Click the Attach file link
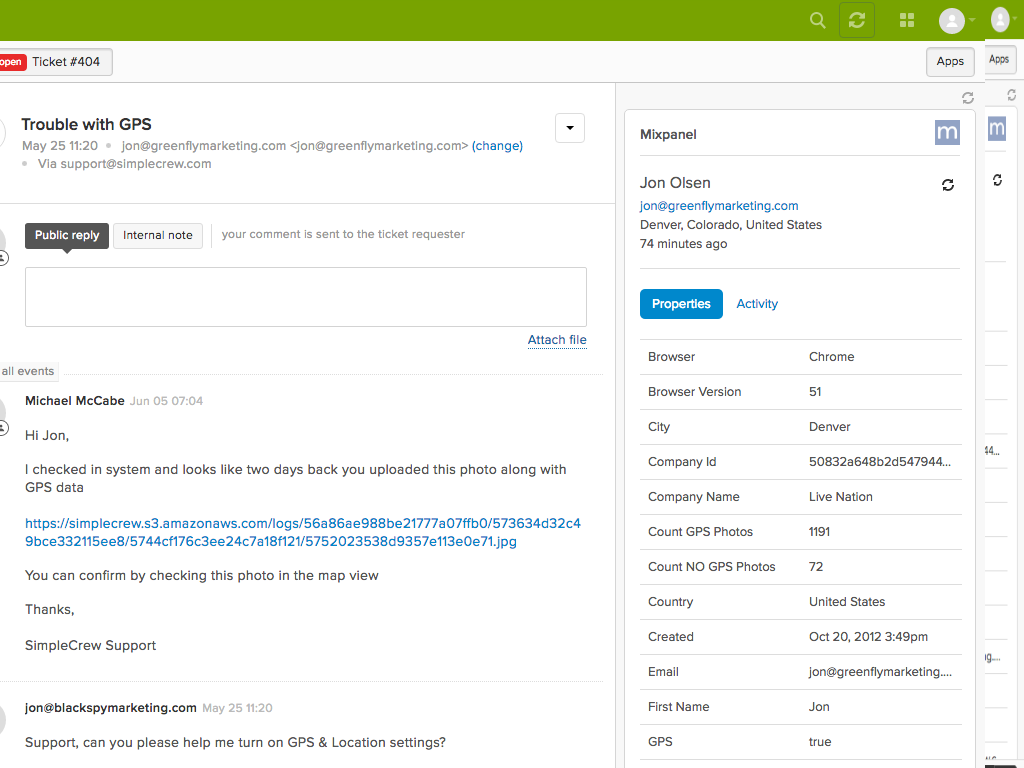 point(556,340)
